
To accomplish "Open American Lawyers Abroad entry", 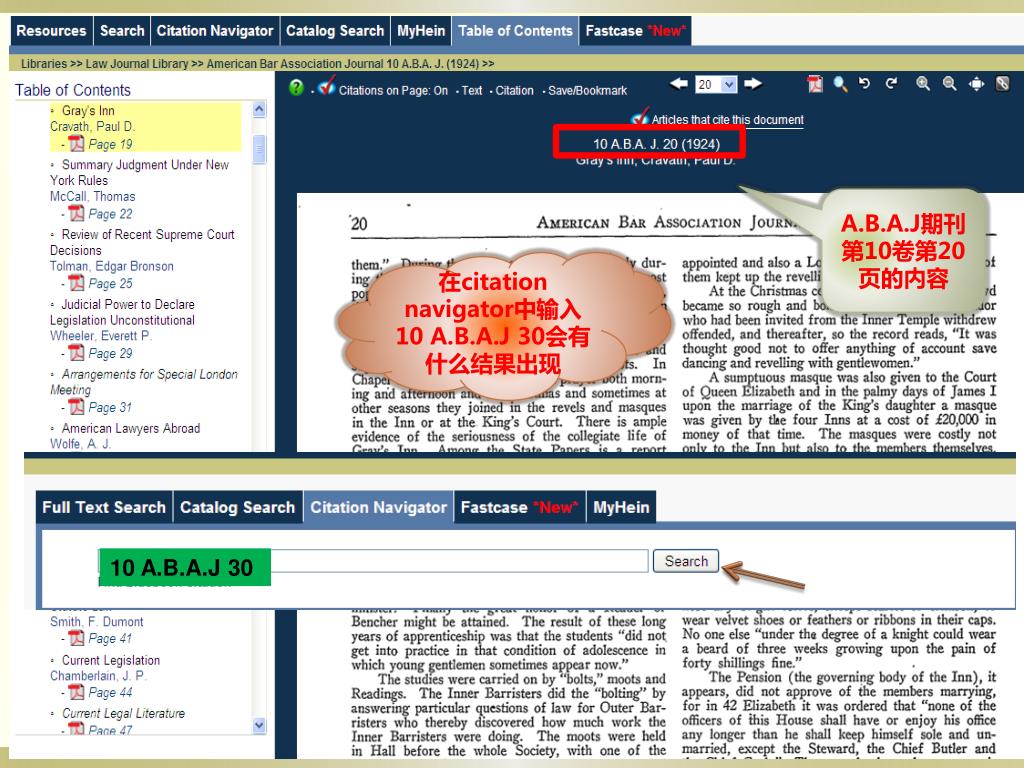I will point(131,428).
